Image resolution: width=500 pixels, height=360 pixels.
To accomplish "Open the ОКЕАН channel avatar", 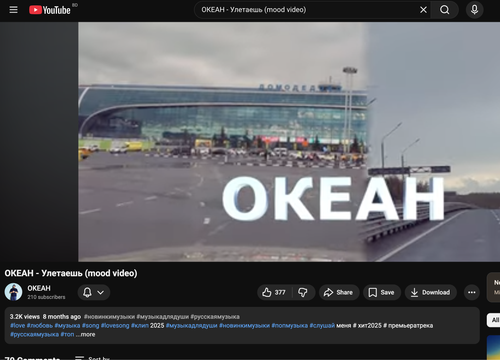I will [x=13, y=292].
